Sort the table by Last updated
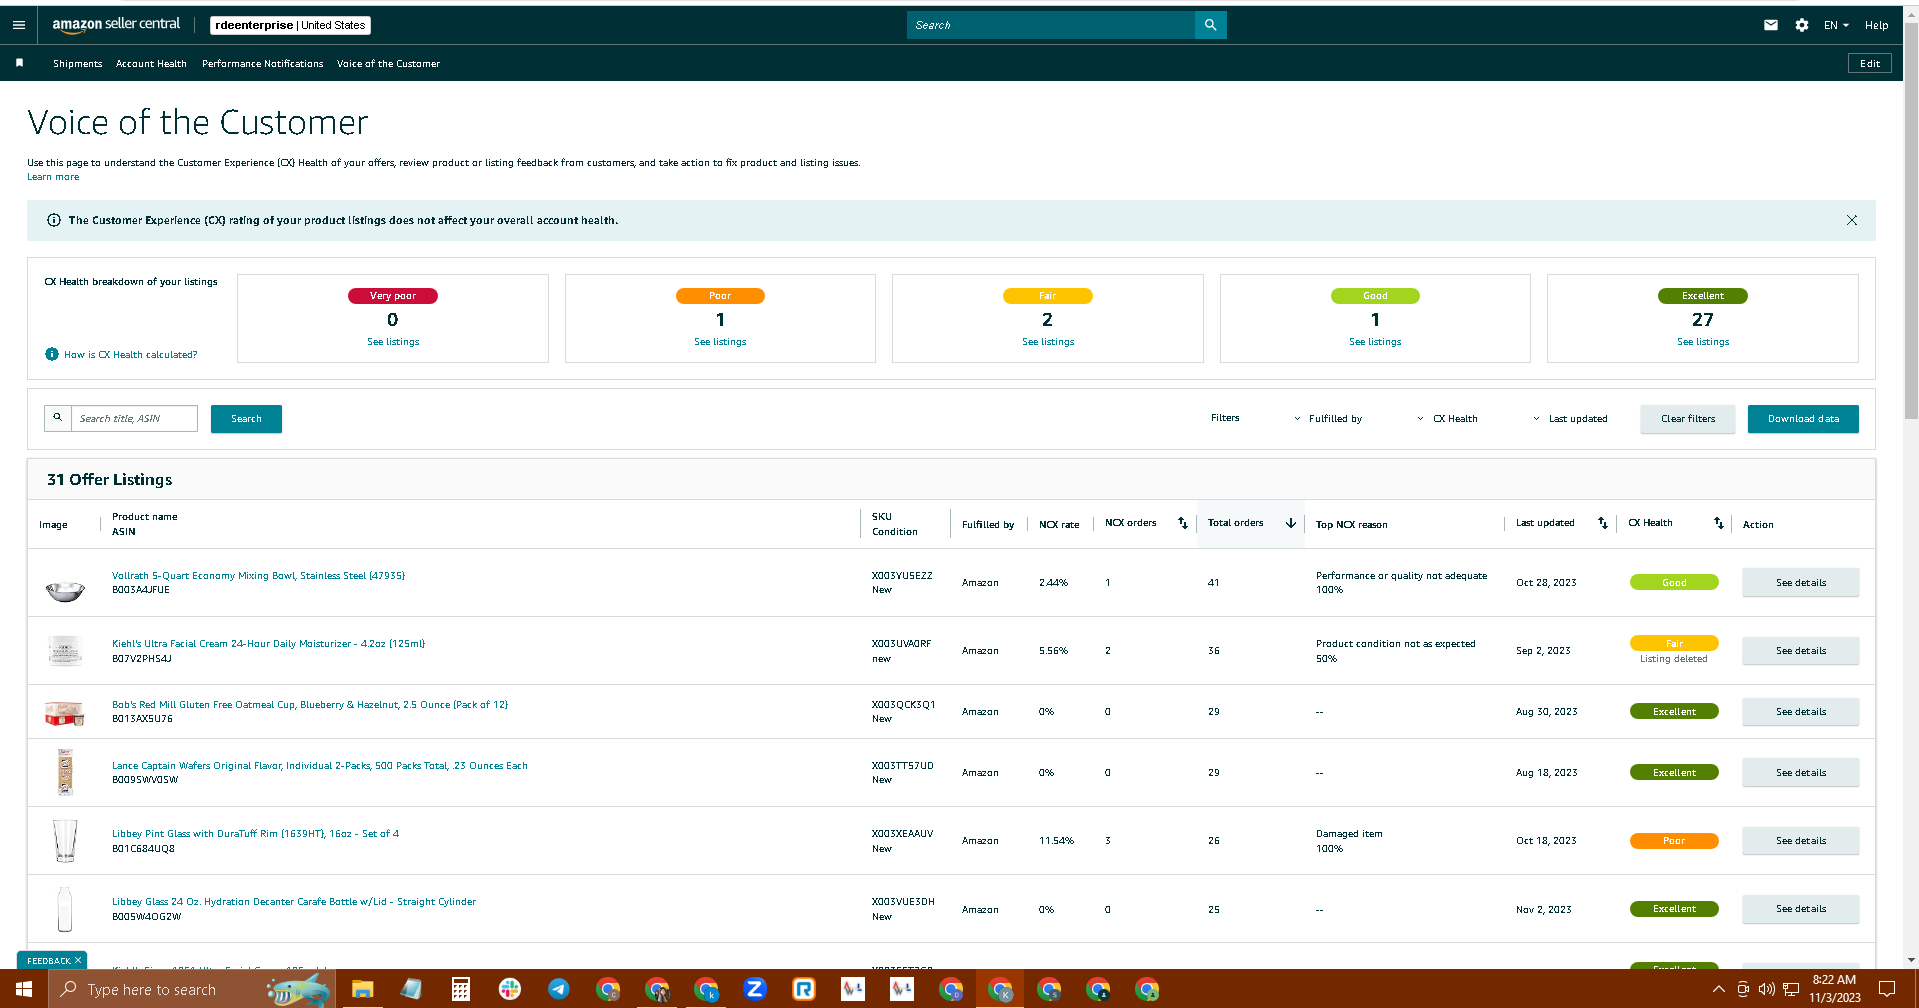This screenshot has height=1008, width=1919. click(x=1603, y=523)
